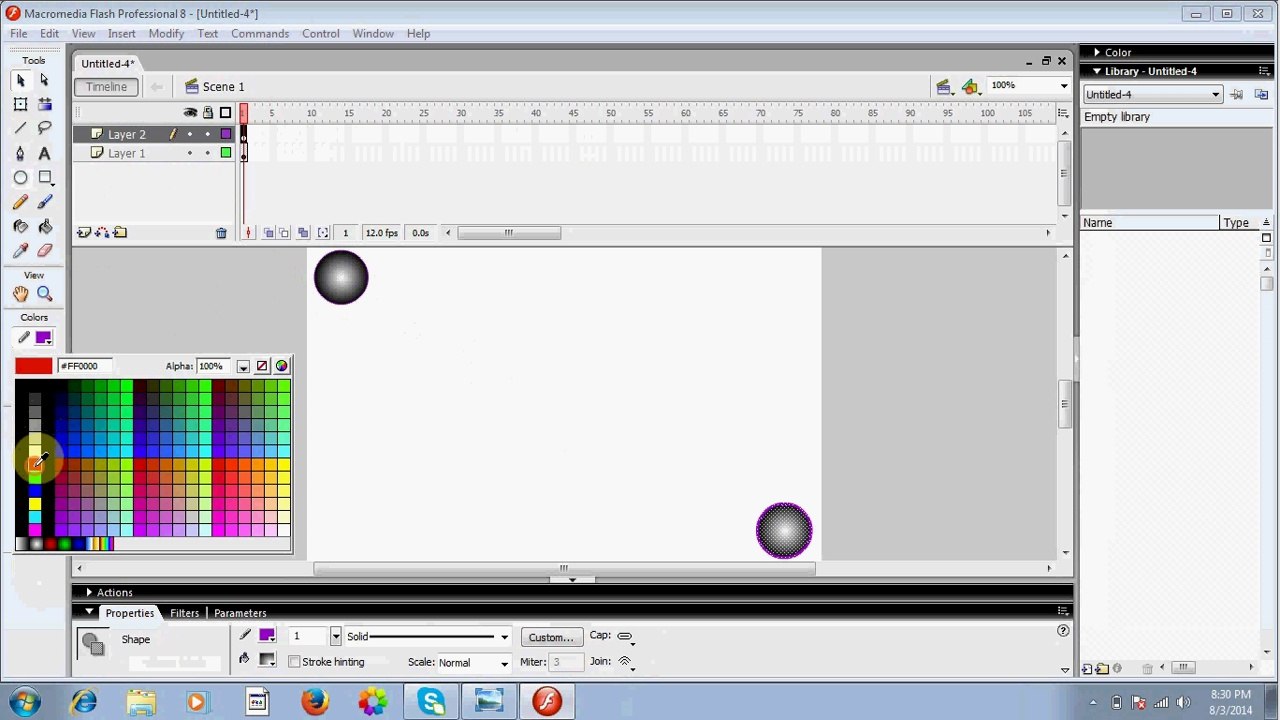This screenshot has width=1280, height=720.
Task: Delete layer with the trash icon
Action: pyautogui.click(x=221, y=233)
